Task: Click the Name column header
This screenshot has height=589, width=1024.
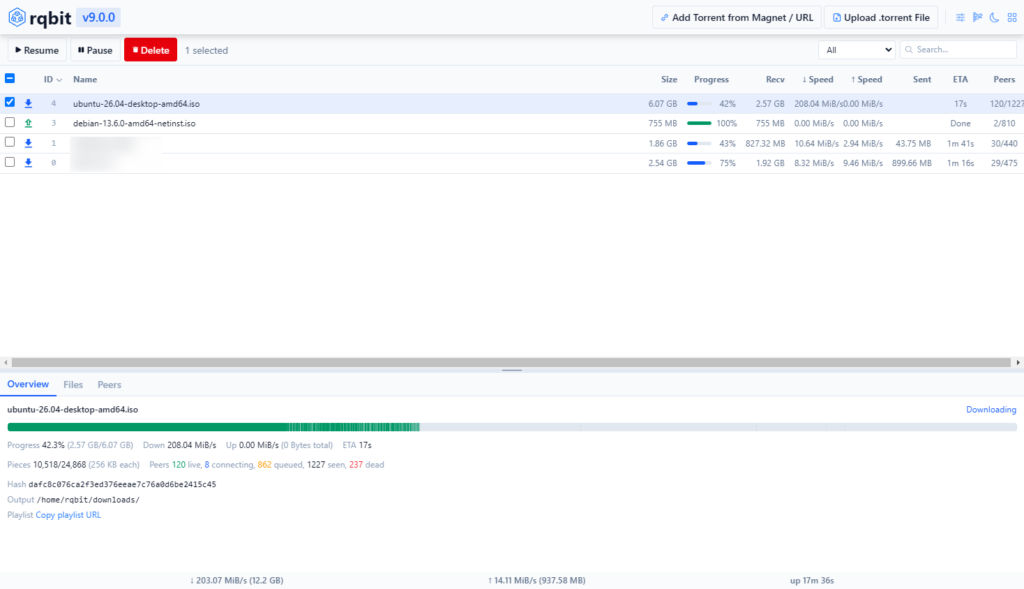Action: 85,80
